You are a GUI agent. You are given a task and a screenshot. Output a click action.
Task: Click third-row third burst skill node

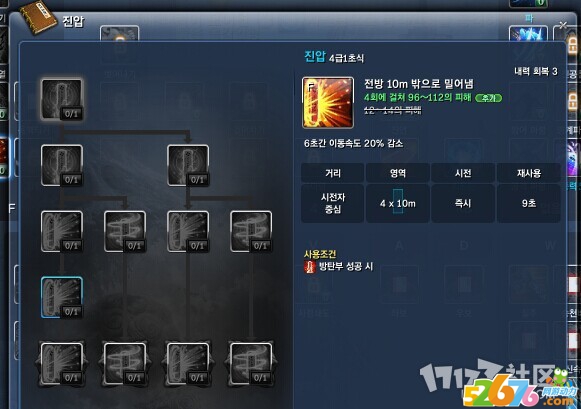pyautogui.click(x=188, y=231)
